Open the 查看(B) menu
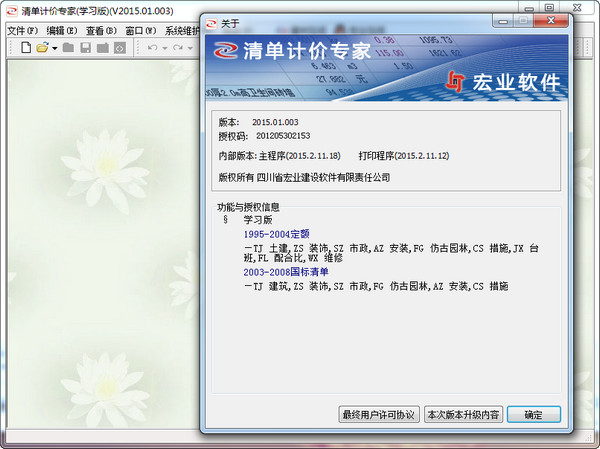The image size is (600, 449). coord(101,31)
